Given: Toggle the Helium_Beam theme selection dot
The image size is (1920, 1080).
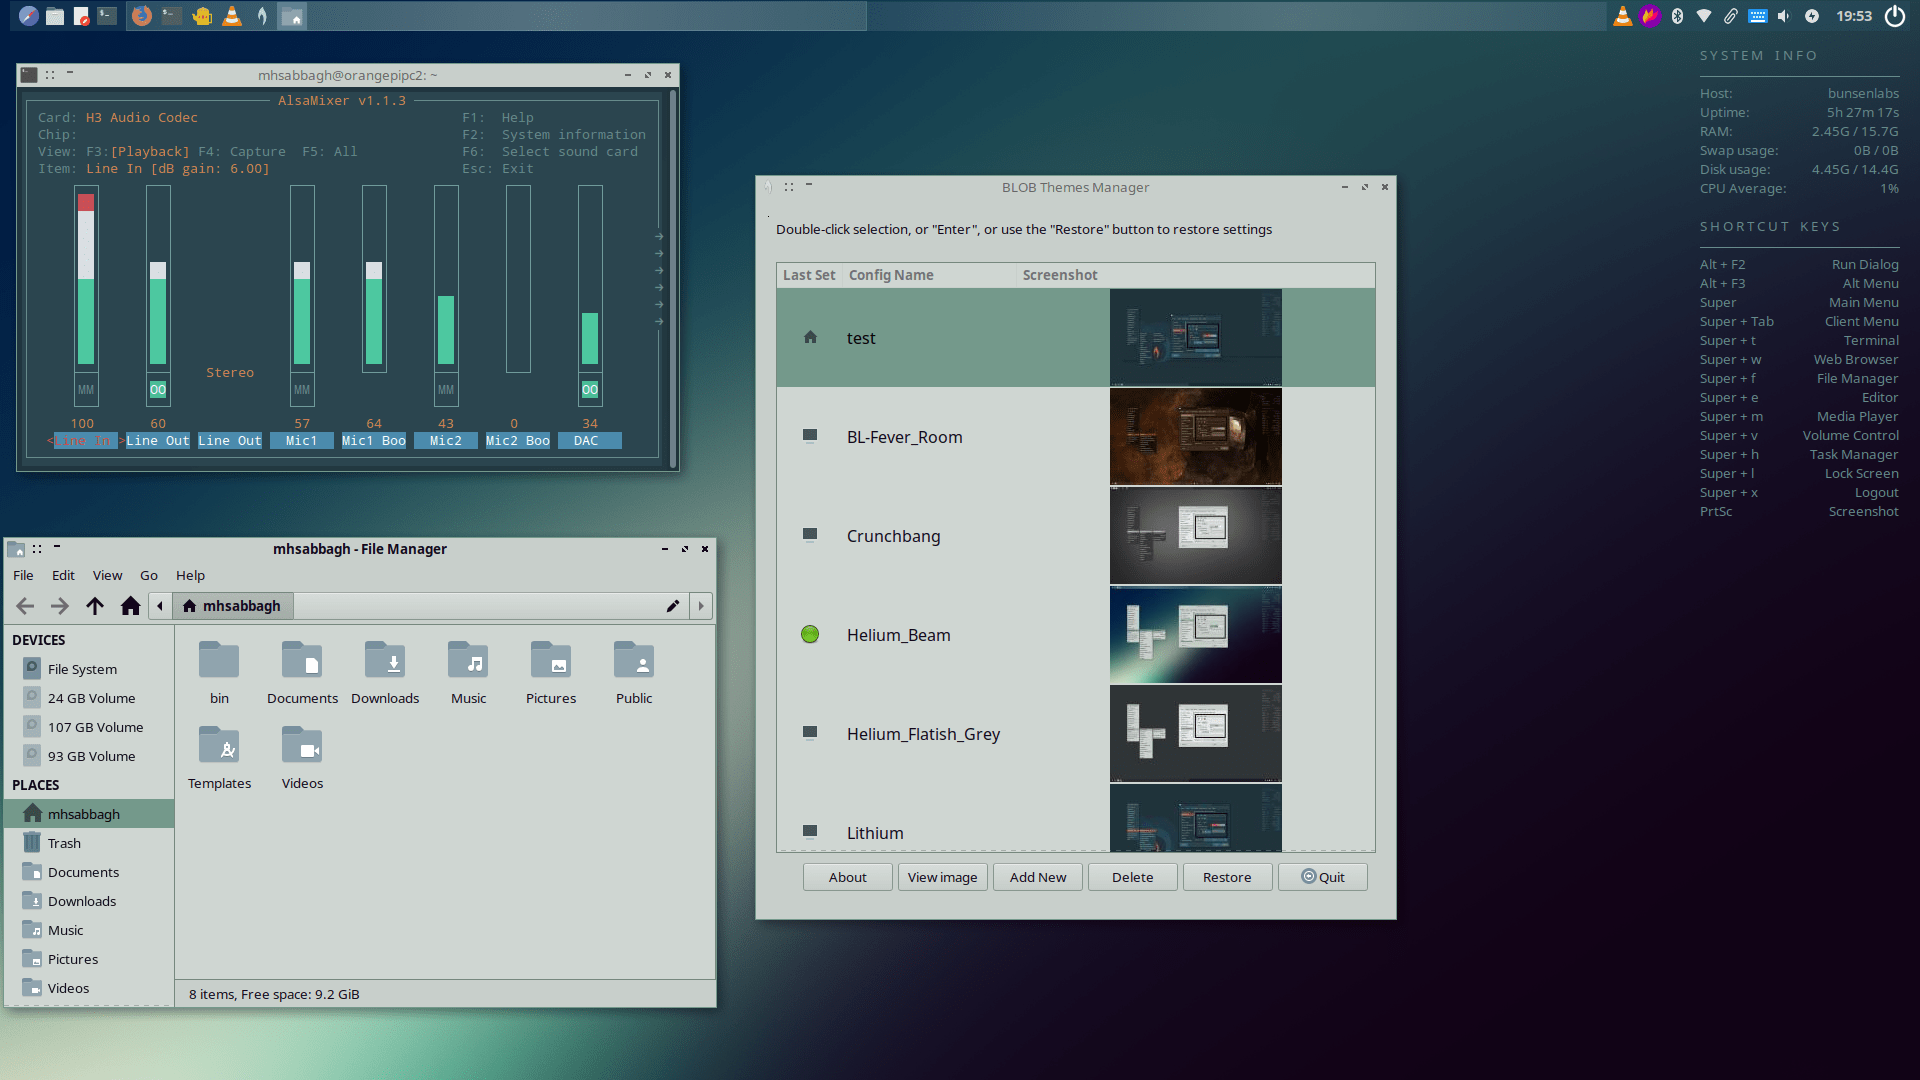Looking at the screenshot, I should tap(810, 633).
